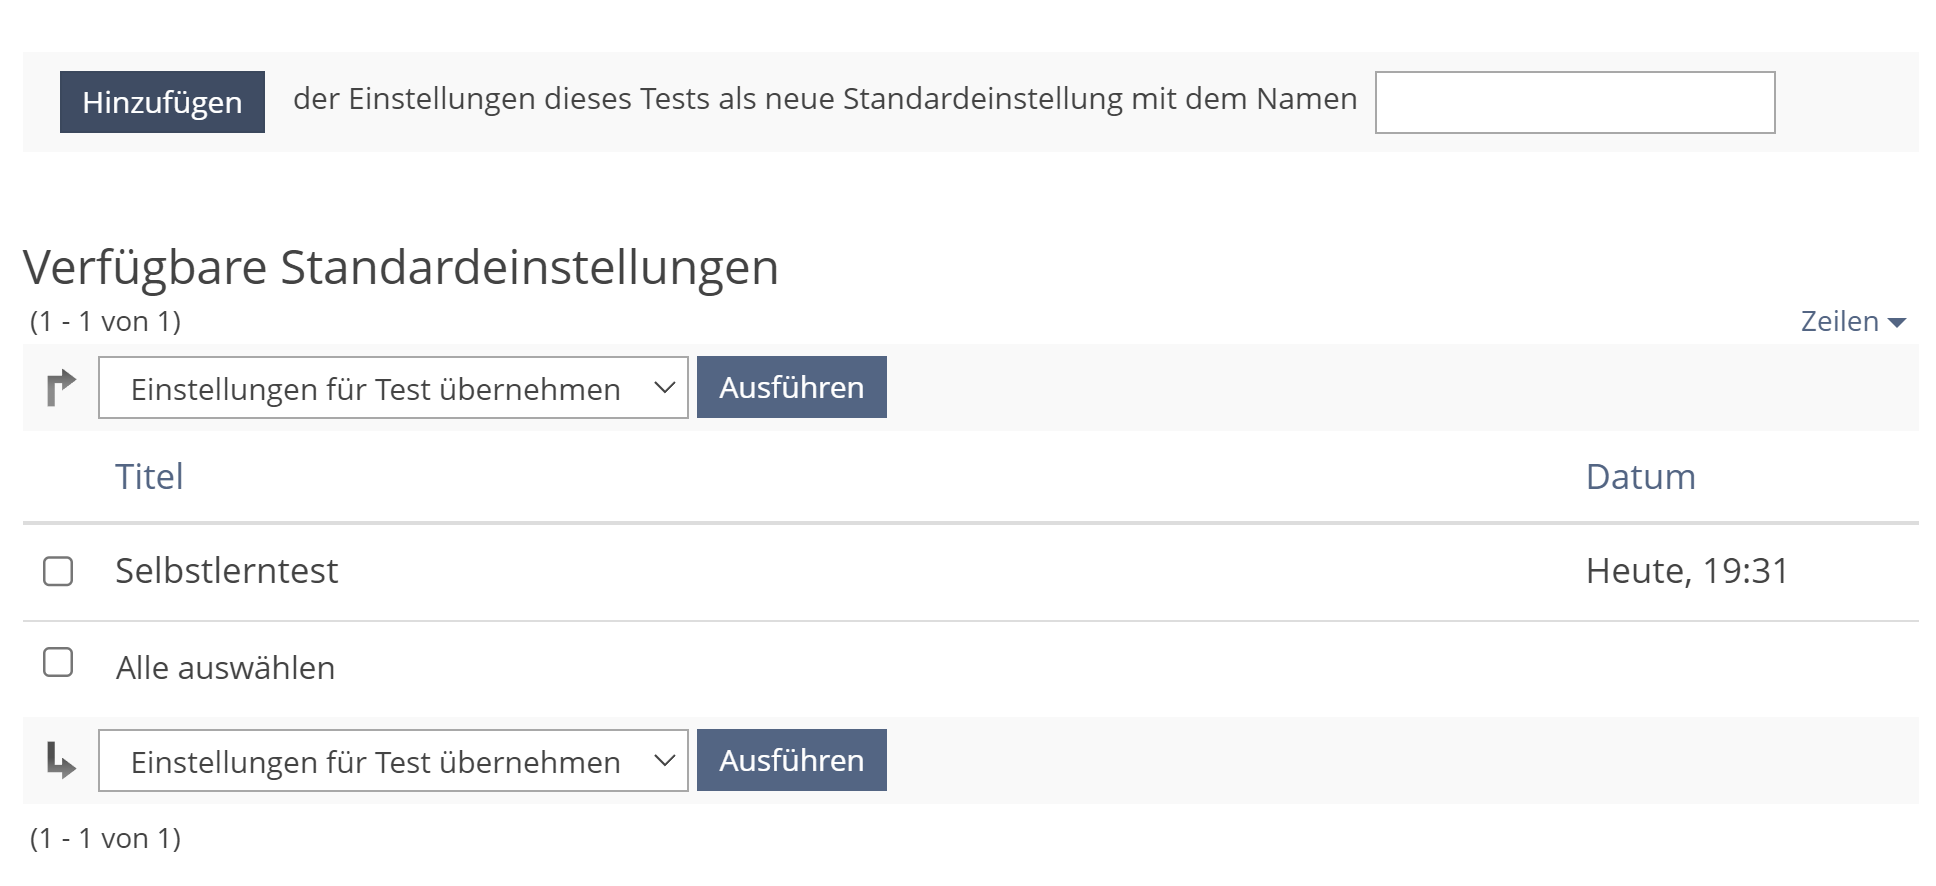
Task: Click the 'Heute, 19:31' date cell
Action: 1686,571
